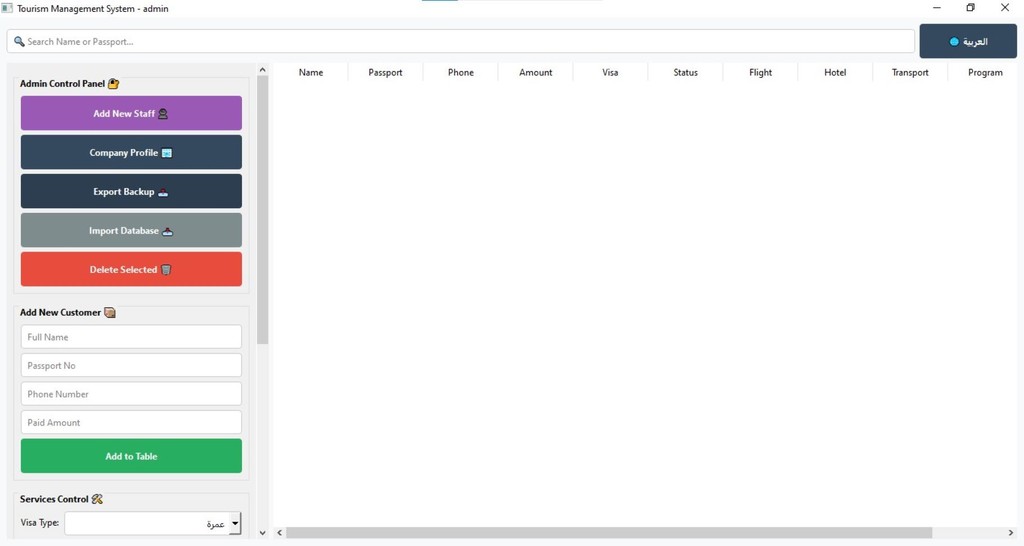The height and width of the screenshot is (546, 1024).
Task: Click the Program column header
Action: point(985,72)
